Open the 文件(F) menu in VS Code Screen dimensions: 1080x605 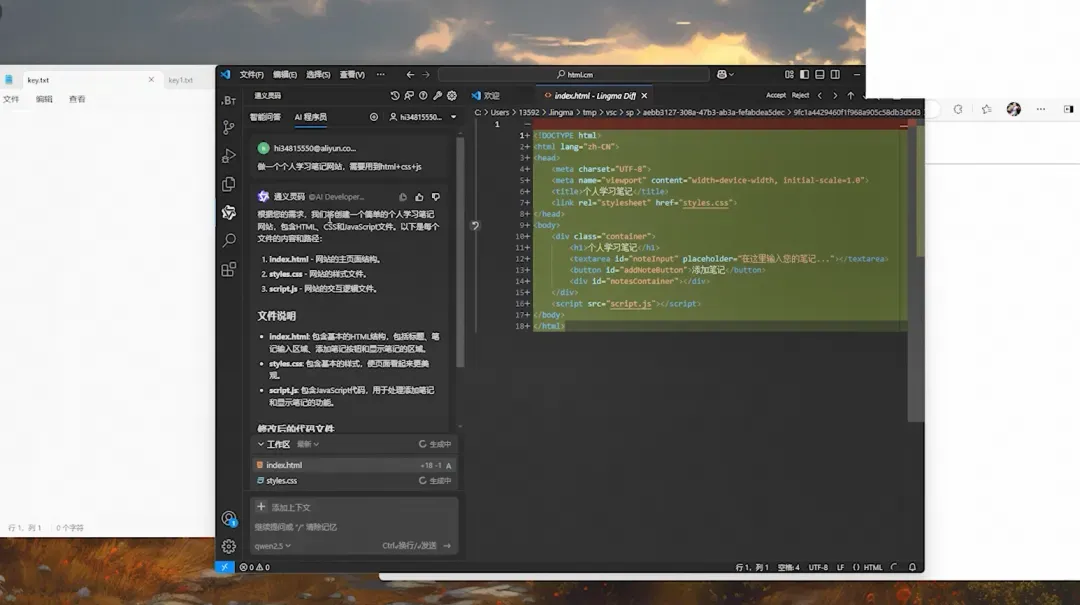[x=251, y=74]
